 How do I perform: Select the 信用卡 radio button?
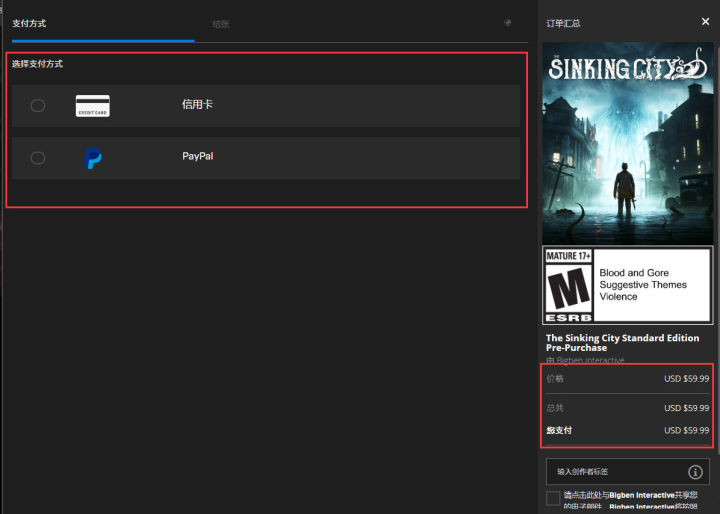(38, 105)
